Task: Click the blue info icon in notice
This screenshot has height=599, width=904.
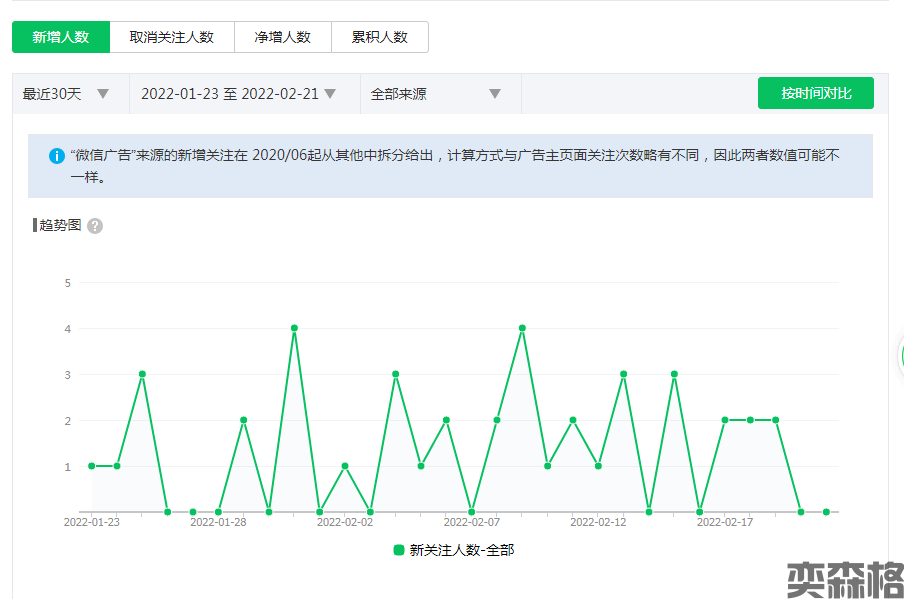Action: pos(57,156)
